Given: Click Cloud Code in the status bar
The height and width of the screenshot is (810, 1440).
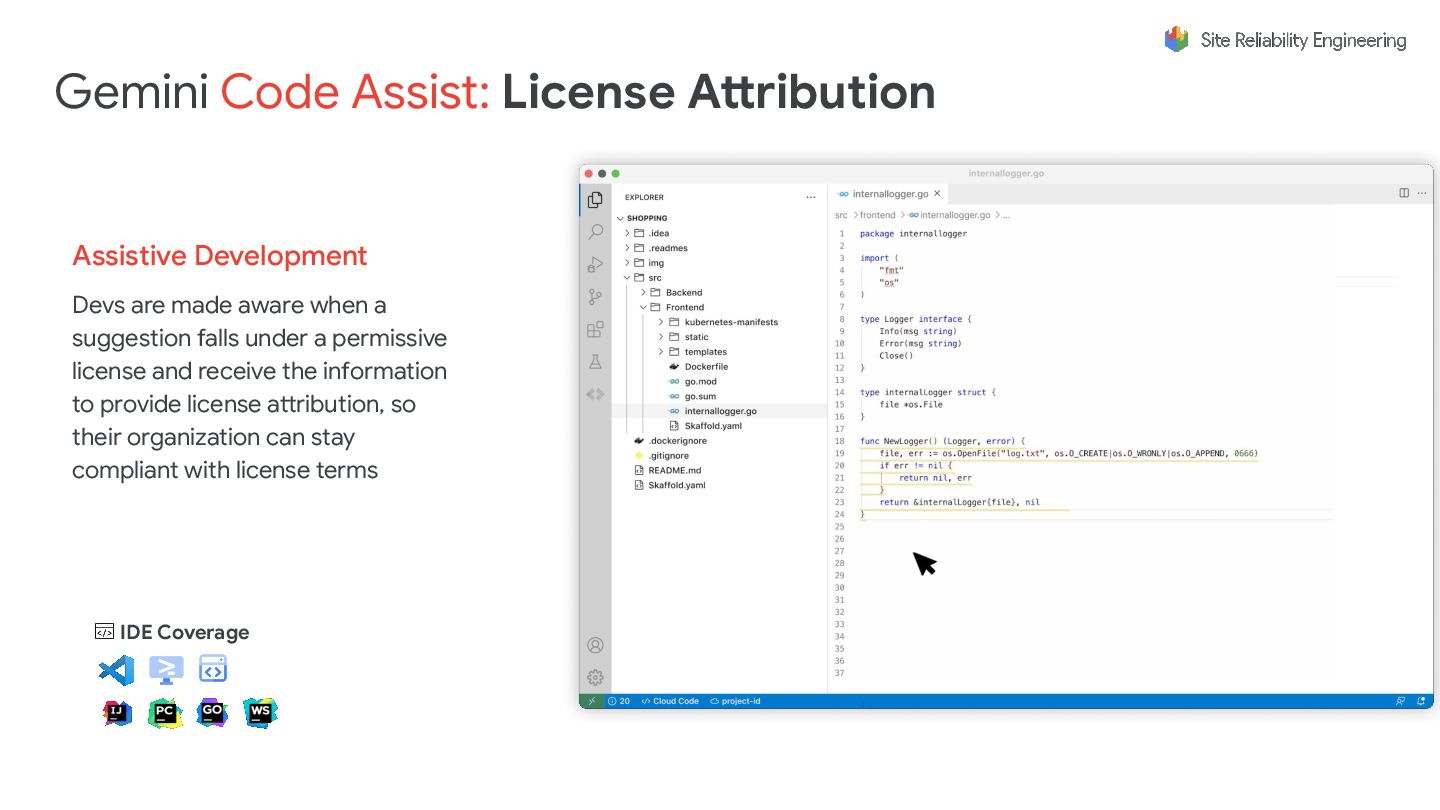Looking at the screenshot, I should coord(670,701).
